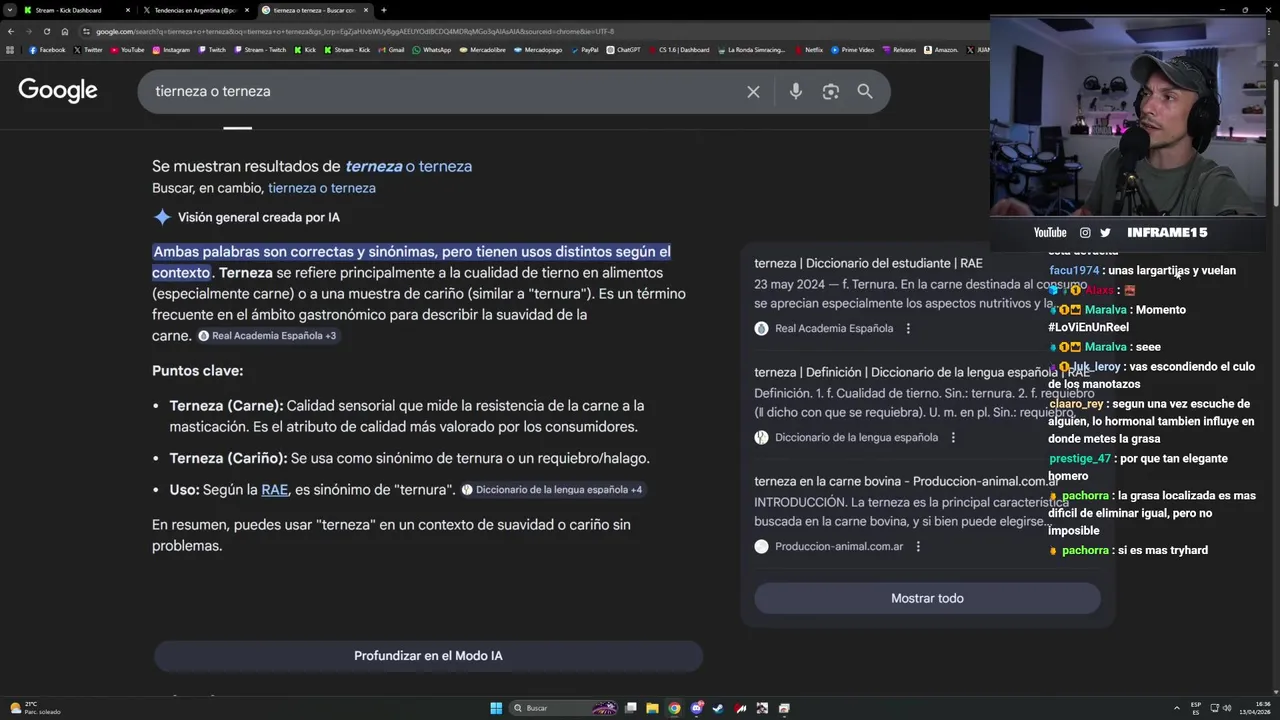Open the Mercadolibre bookmark
This screenshot has width=1280, height=720.
pyautogui.click(x=483, y=50)
